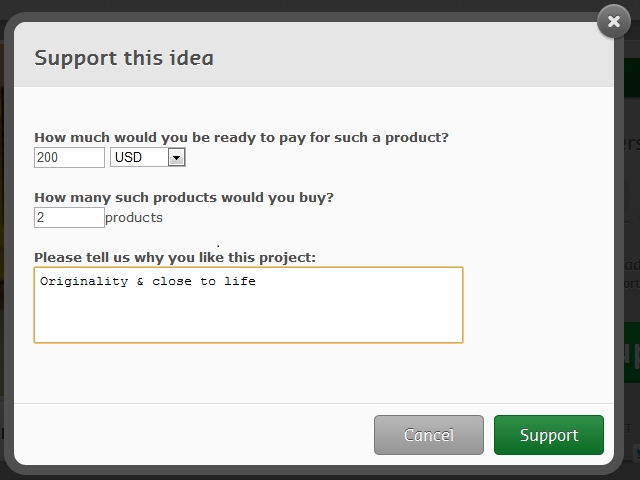Focus the product quantity input field
This screenshot has width=640, height=480.
click(x=69, y=217)
